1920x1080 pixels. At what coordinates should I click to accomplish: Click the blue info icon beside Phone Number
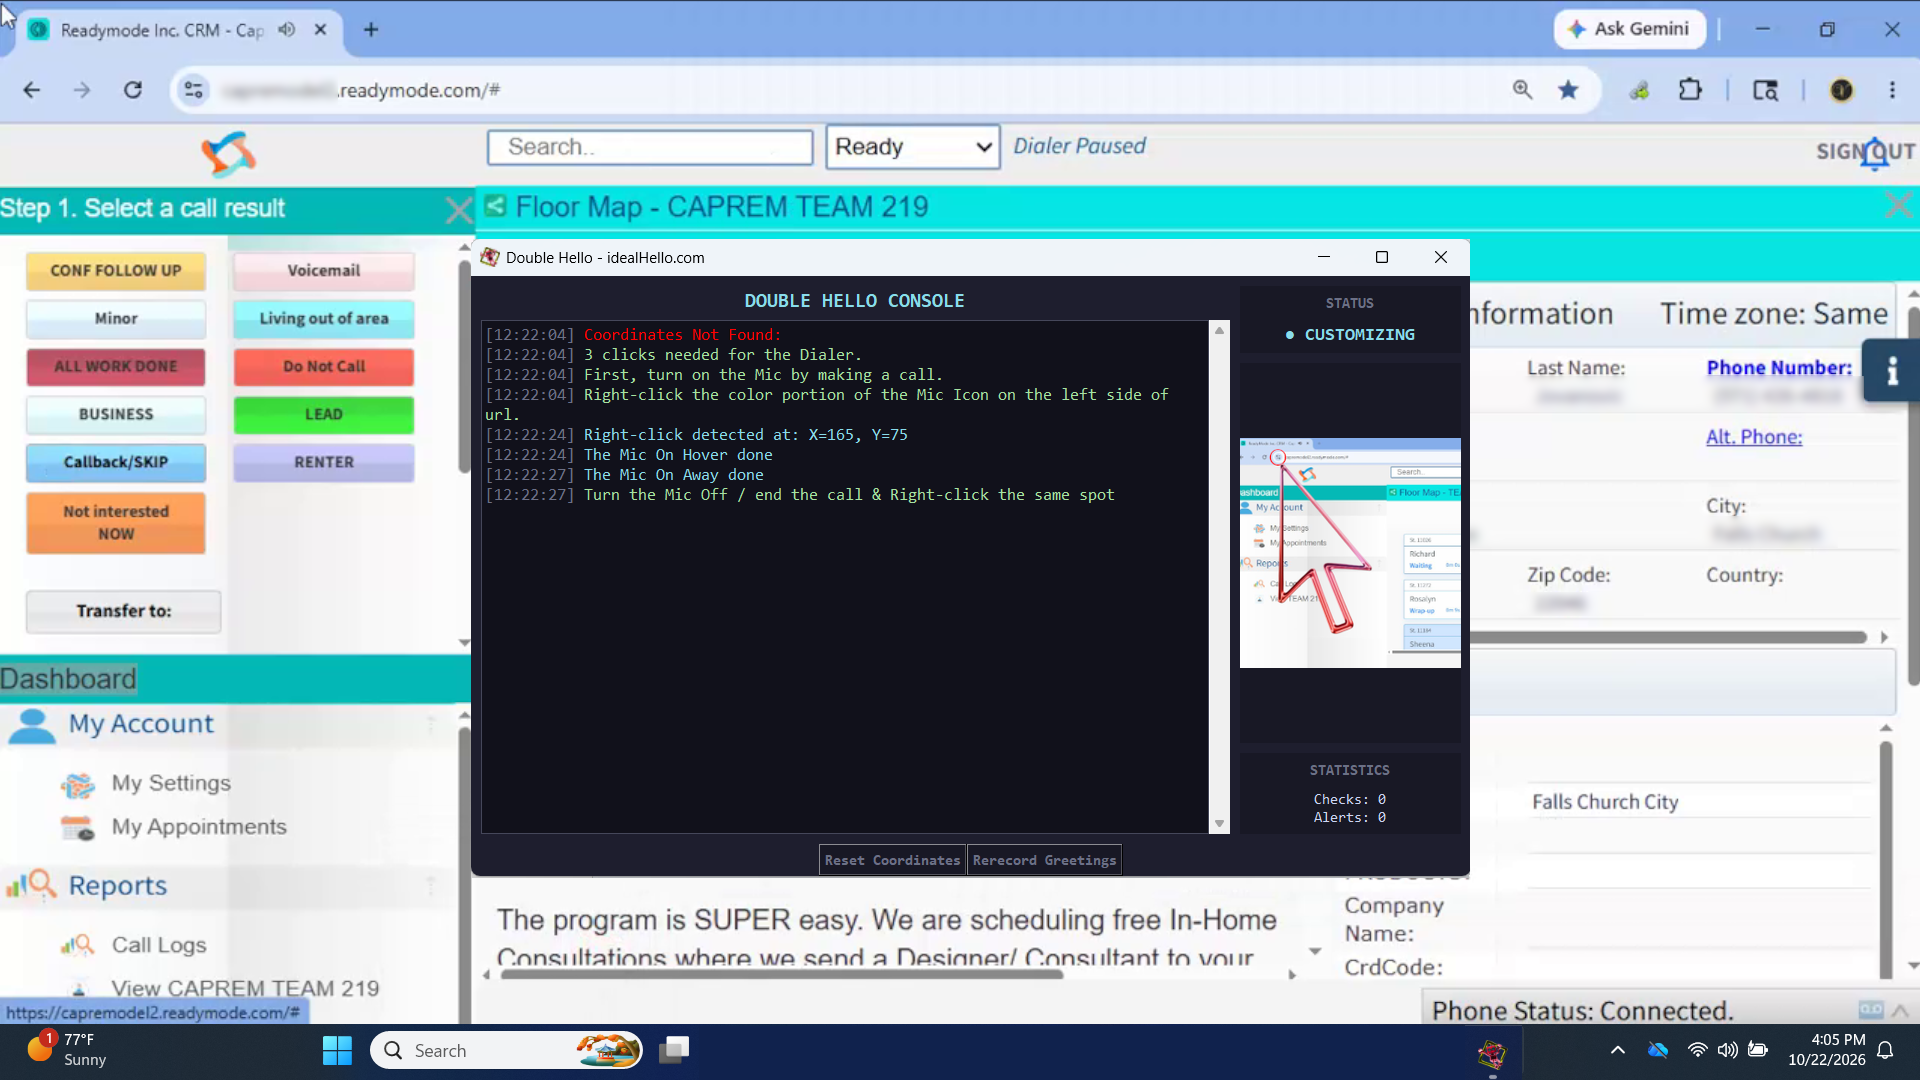coord(1891,371)
